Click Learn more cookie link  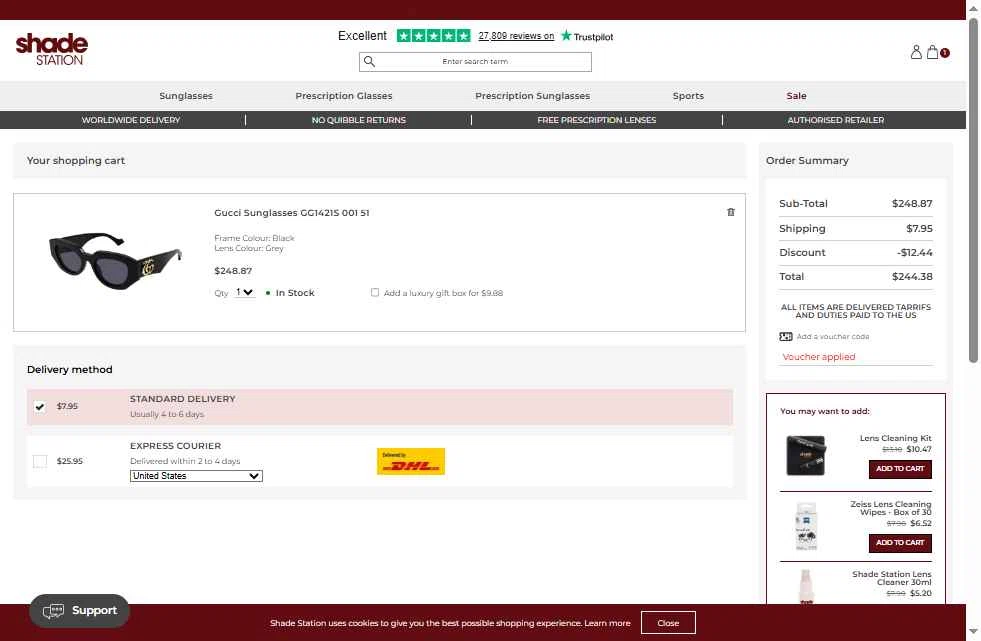coord(607,623)
